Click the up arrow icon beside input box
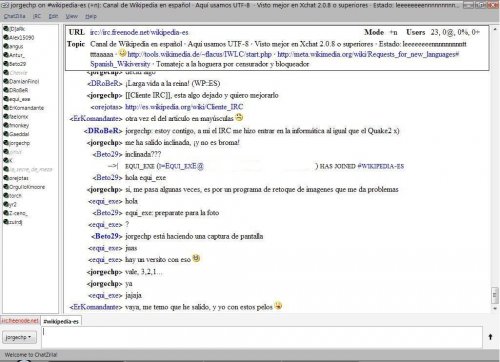 (490, 337)
